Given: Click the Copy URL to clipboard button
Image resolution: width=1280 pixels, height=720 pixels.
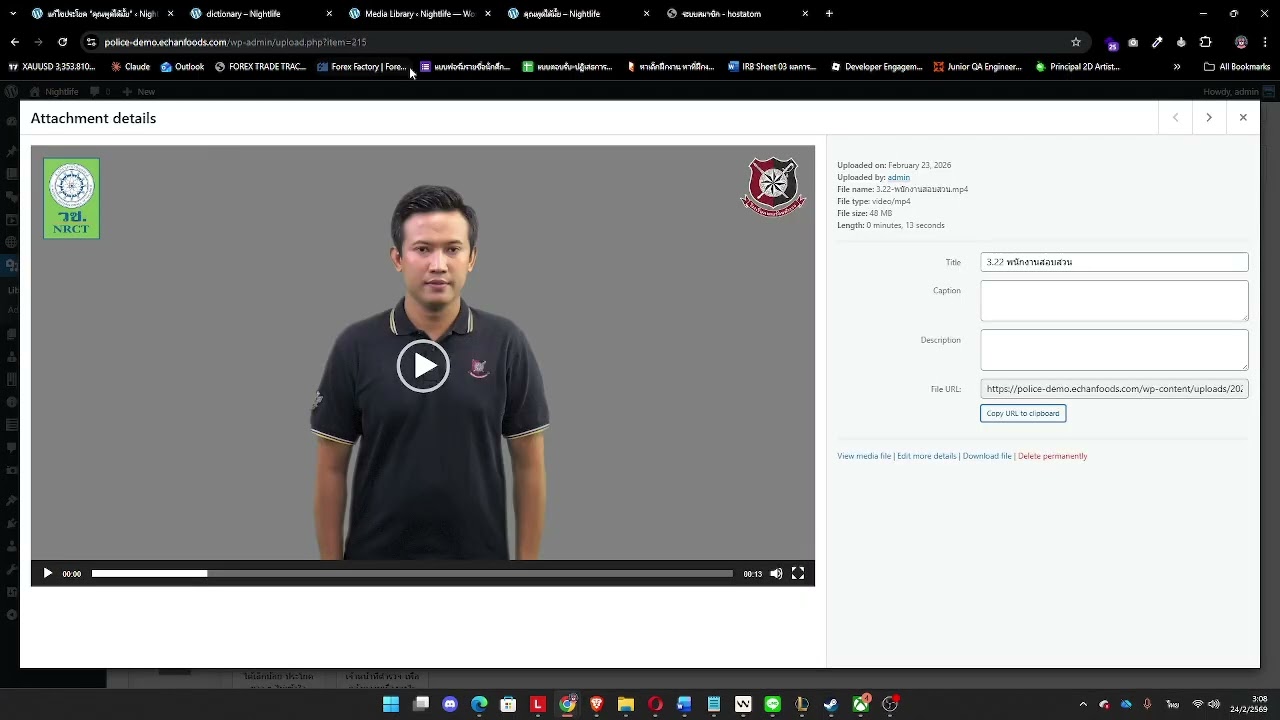Looking at the screenshot, I should pyautogui.click(x=1023, y=414).
